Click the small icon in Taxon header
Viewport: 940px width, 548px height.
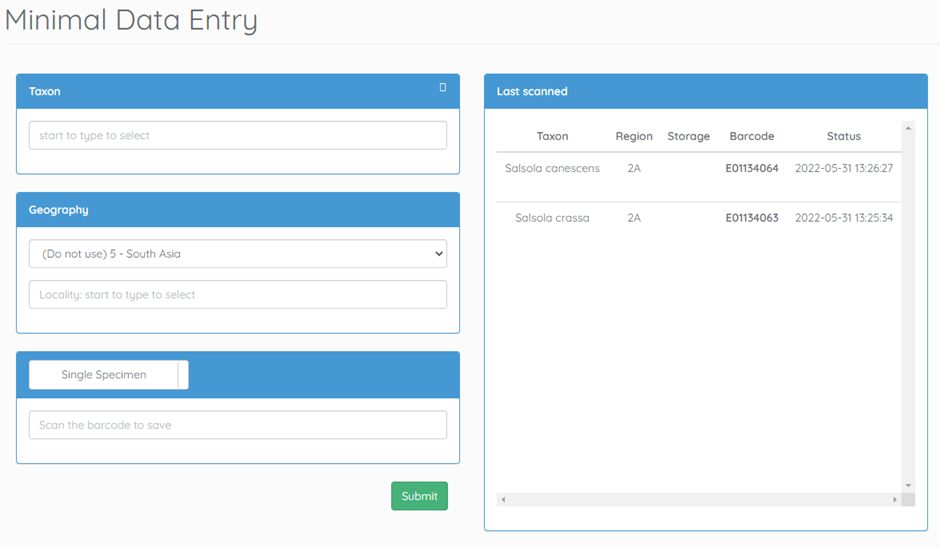coord(442,88)
